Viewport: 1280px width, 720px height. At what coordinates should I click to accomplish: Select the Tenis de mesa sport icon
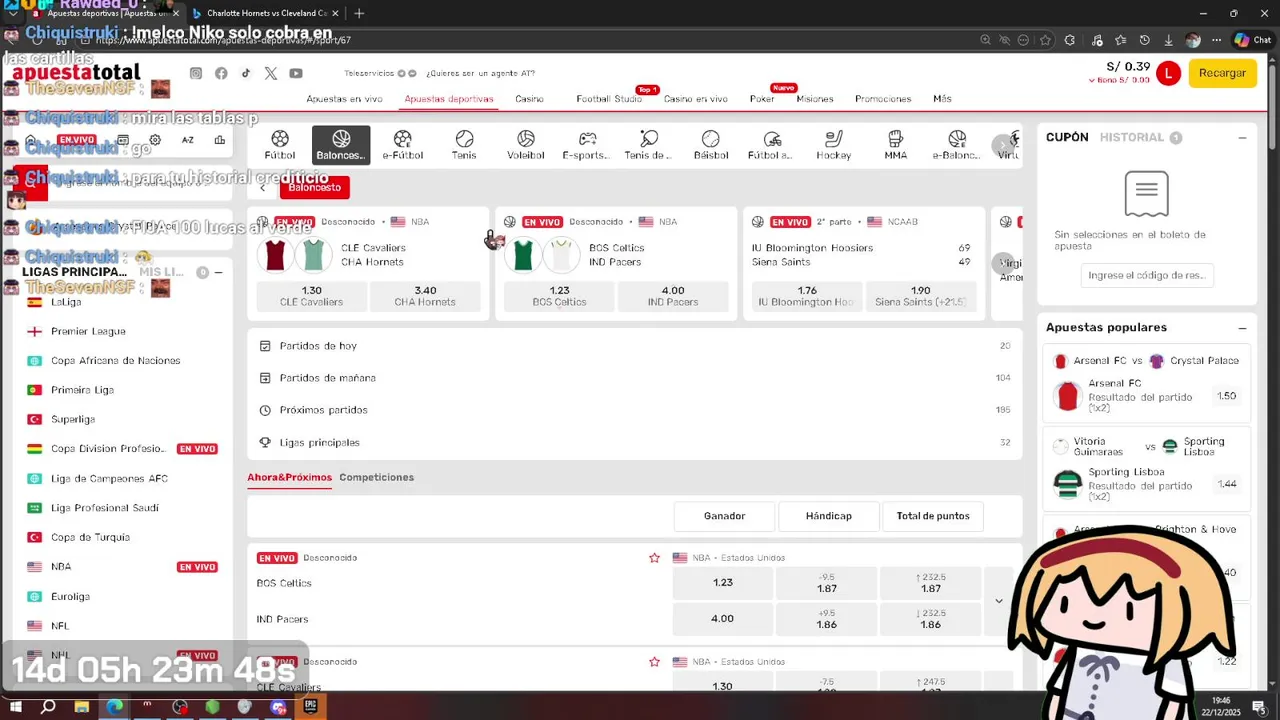(x=649, y=145)
